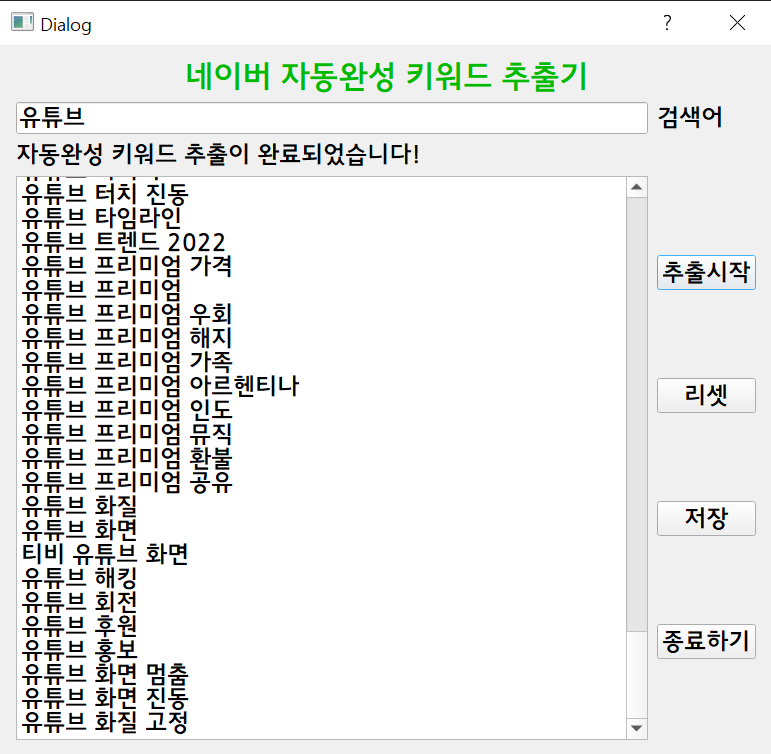Click the 추출시작 button

(705, 272)
